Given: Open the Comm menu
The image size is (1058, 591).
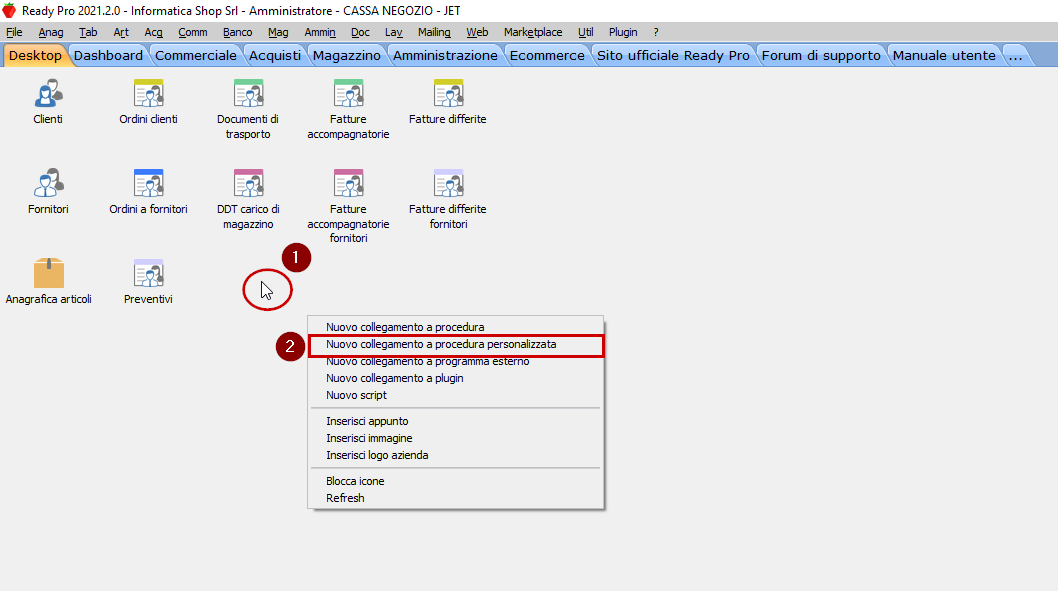Looking at the screenshot, I should 192,32.
